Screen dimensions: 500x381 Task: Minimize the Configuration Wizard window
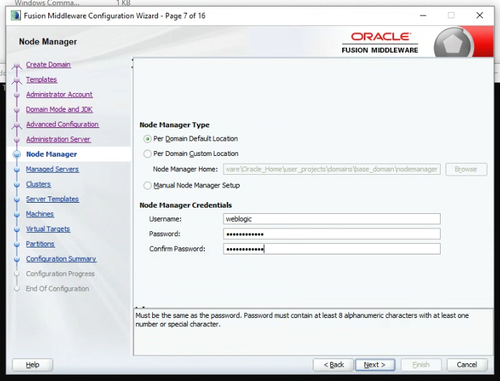(x=423, y=15)
